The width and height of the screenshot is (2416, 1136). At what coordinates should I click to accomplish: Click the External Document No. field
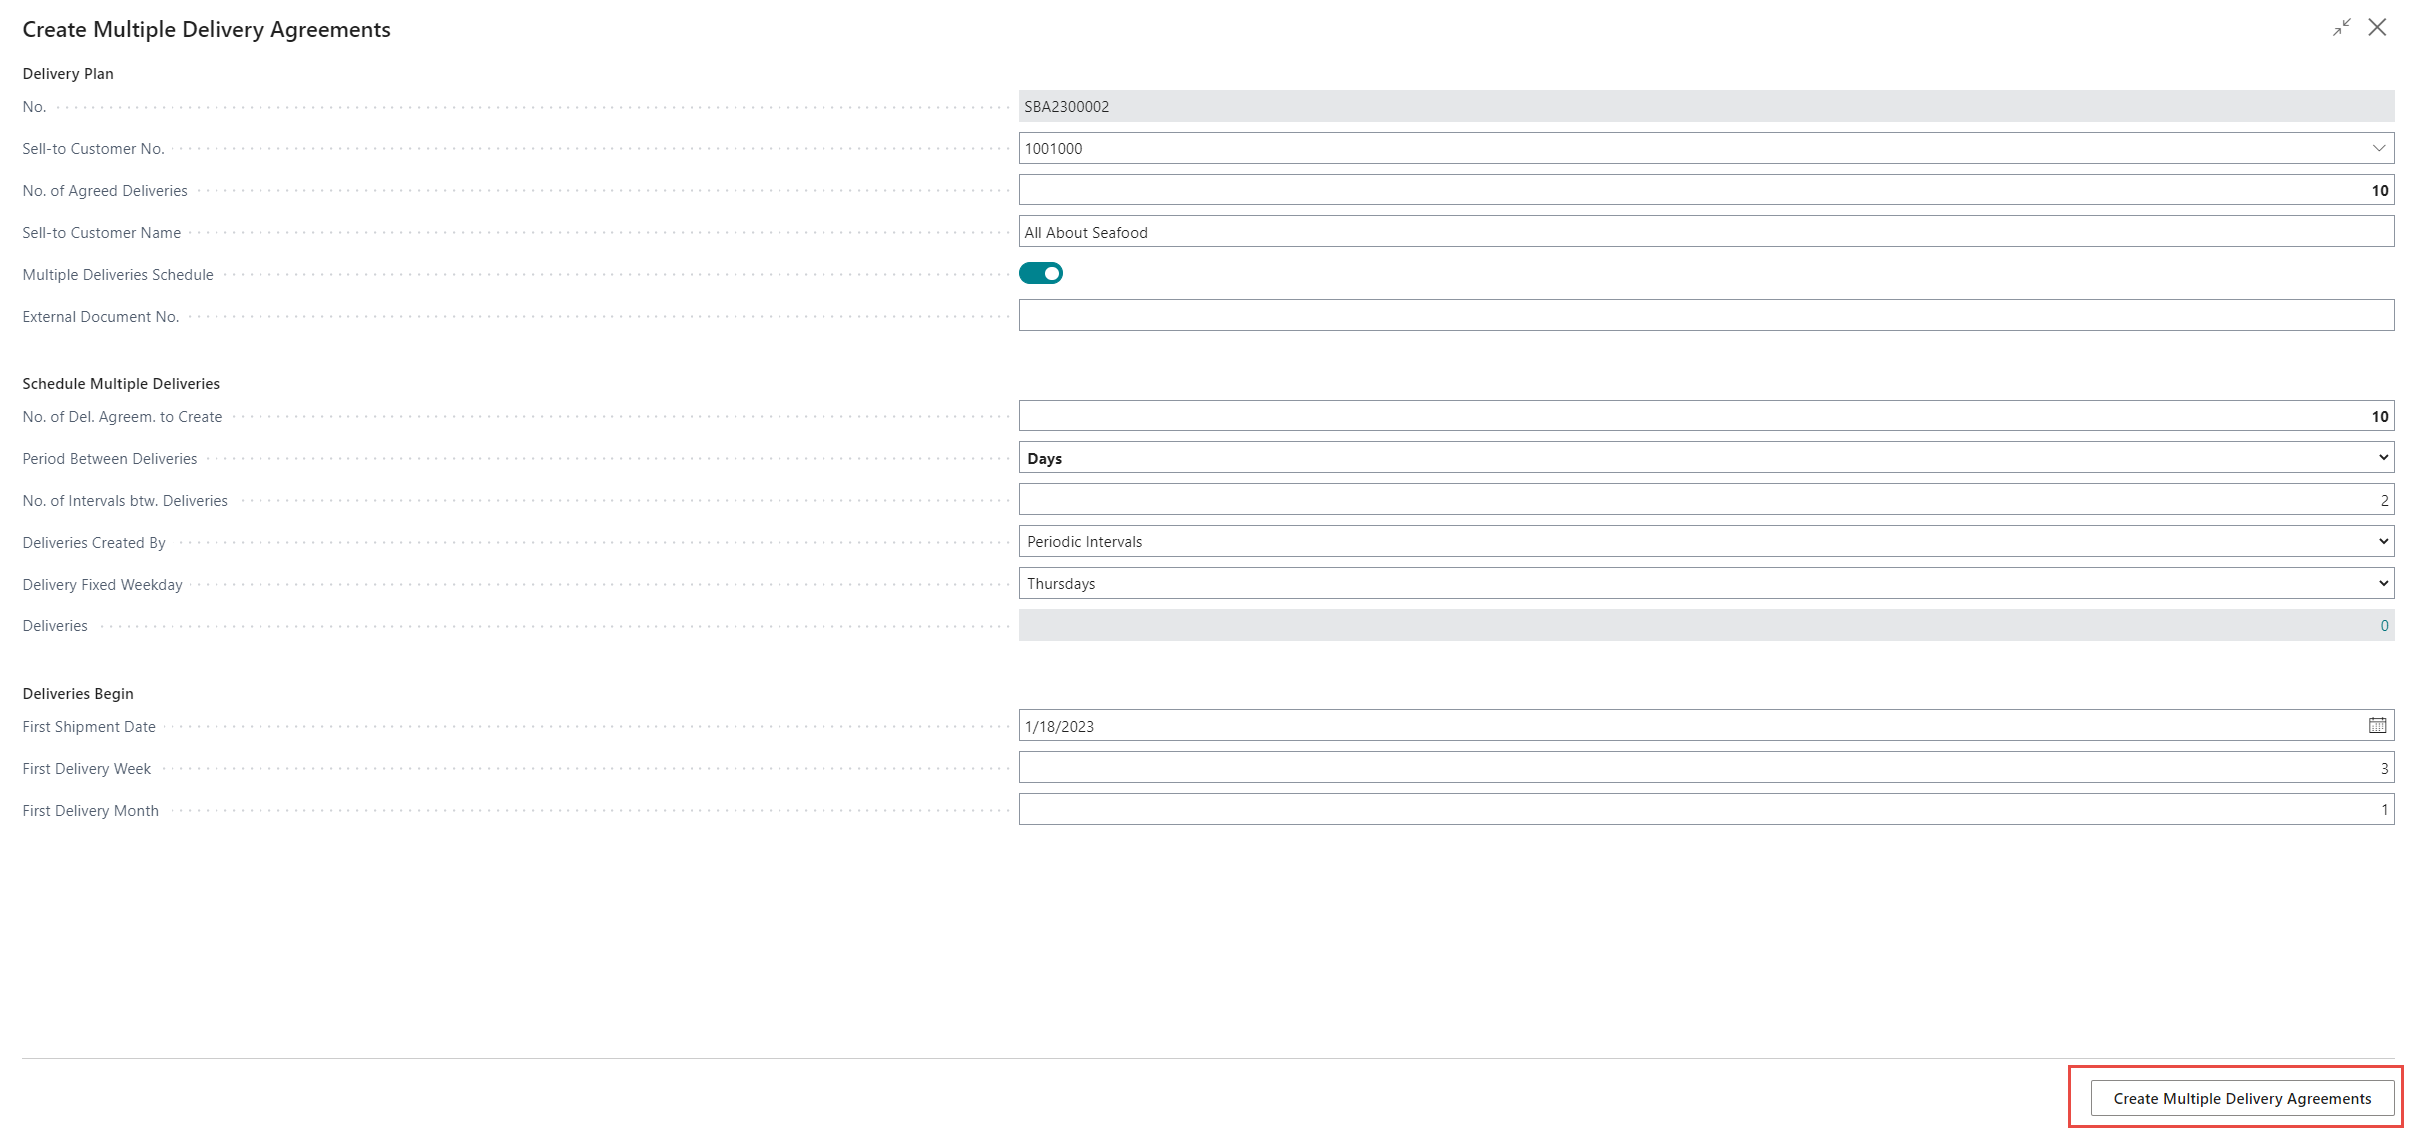[1705, 316]
